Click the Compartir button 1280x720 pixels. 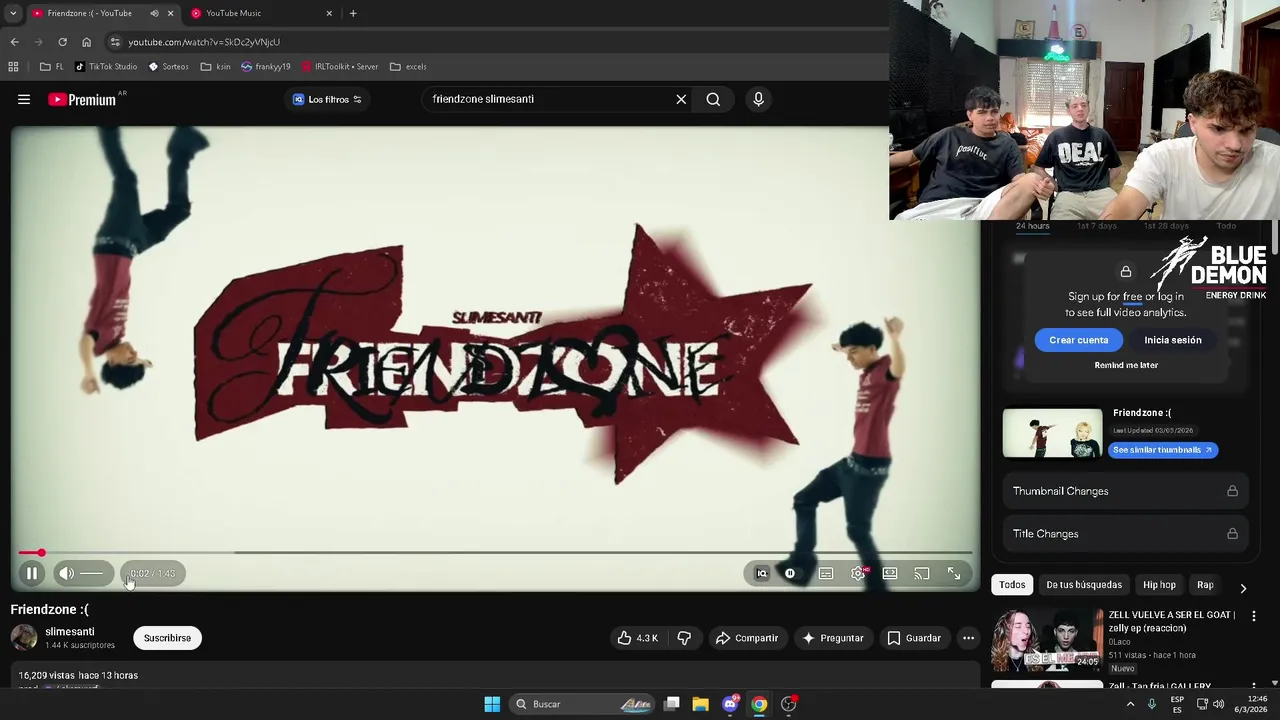click(x=747, y=638)
